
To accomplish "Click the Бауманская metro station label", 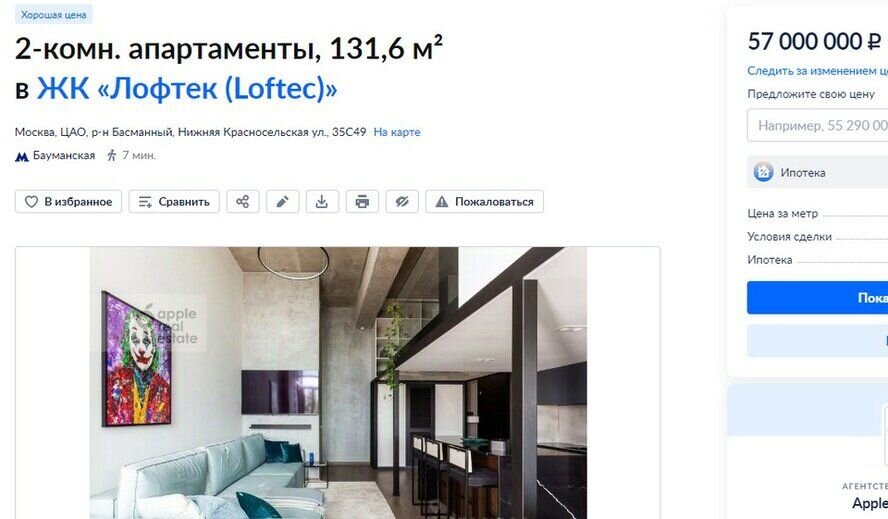I will point(64,155).
